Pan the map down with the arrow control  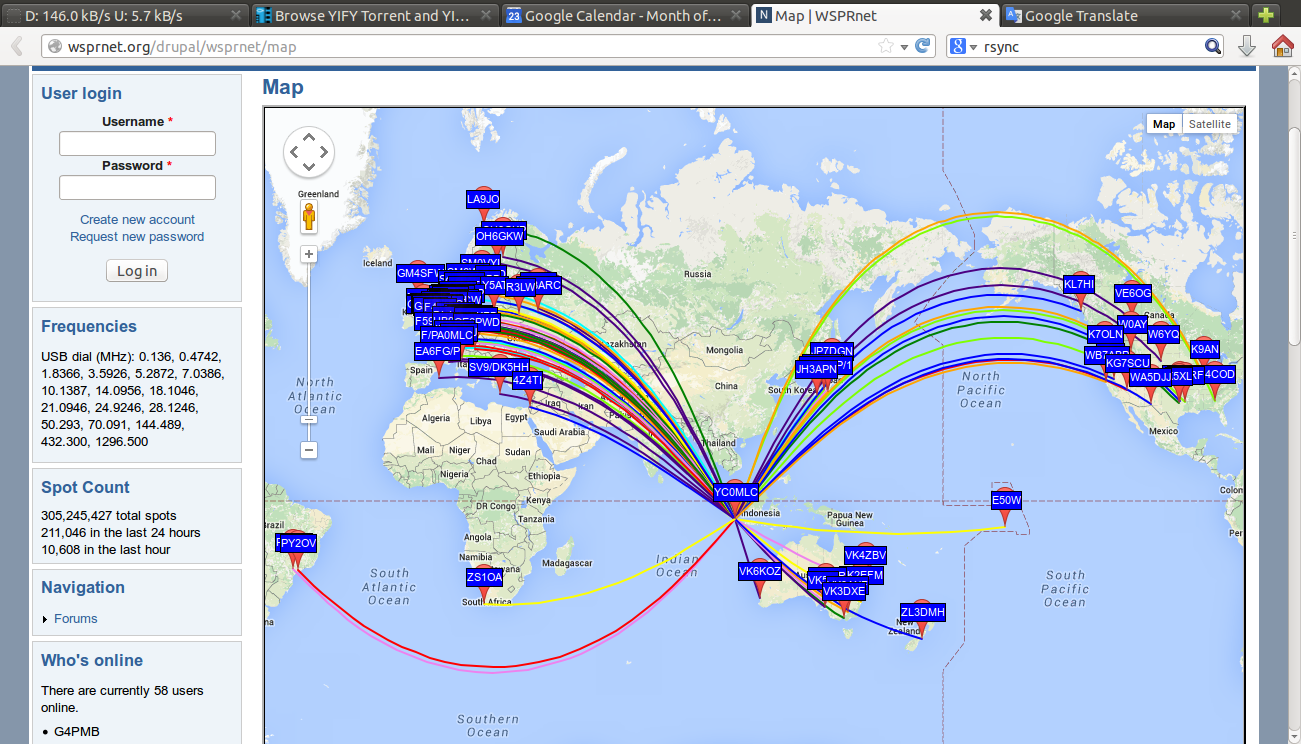[x=309, y=167]
